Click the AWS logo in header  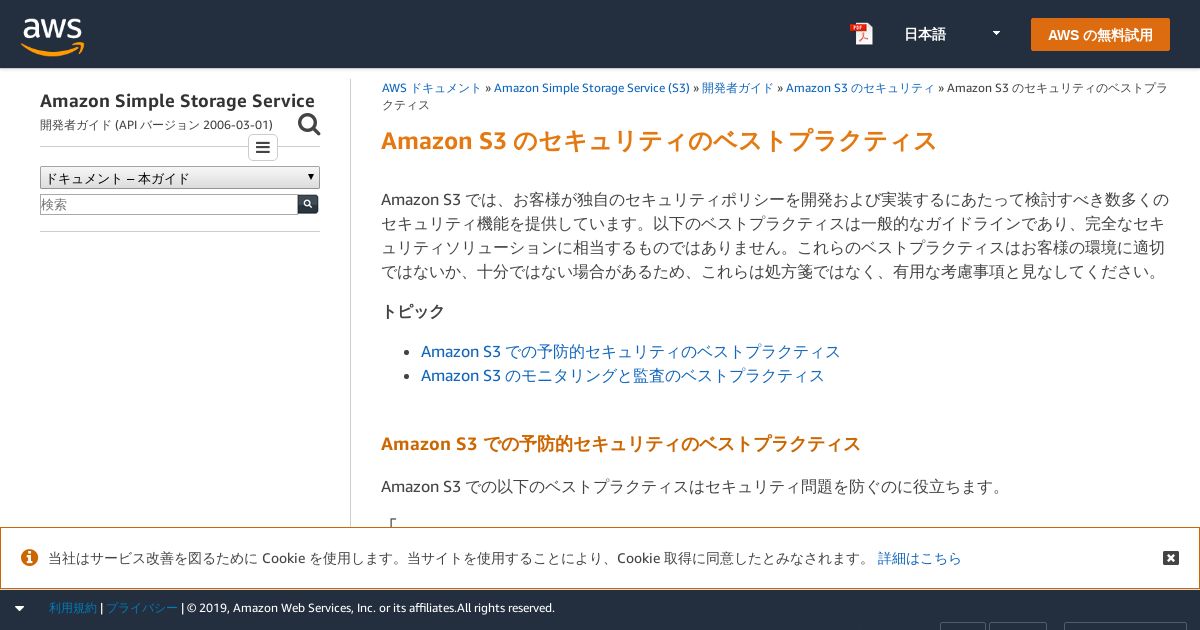point(53,36)
